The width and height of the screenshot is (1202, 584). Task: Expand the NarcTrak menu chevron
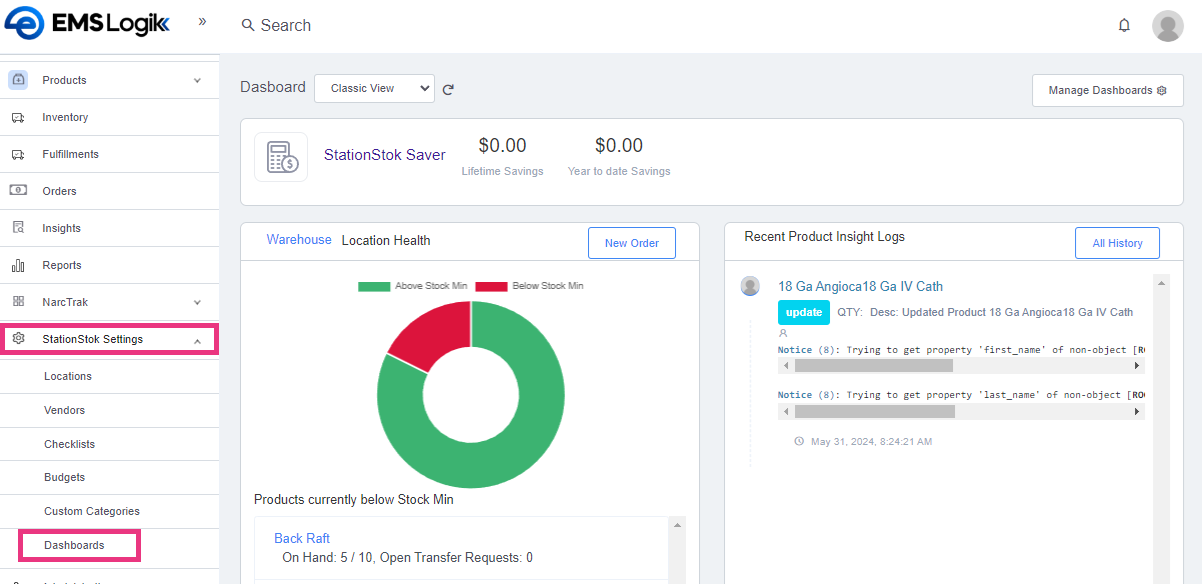[197, 302]
